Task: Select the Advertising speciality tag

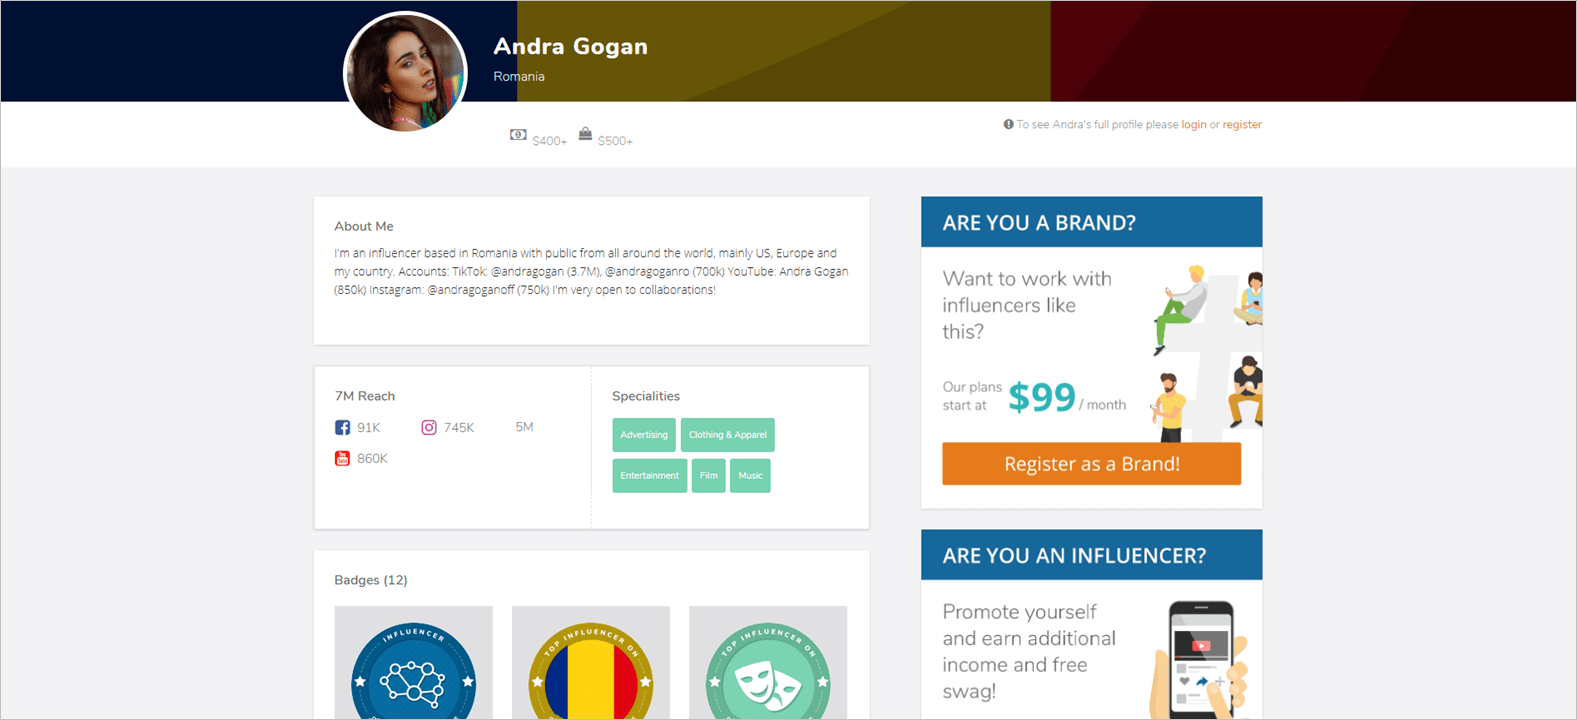Action: coord(644,435)
